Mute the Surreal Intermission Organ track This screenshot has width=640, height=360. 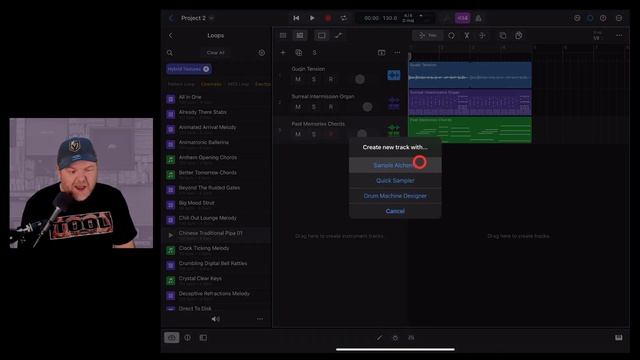point(298,107)
